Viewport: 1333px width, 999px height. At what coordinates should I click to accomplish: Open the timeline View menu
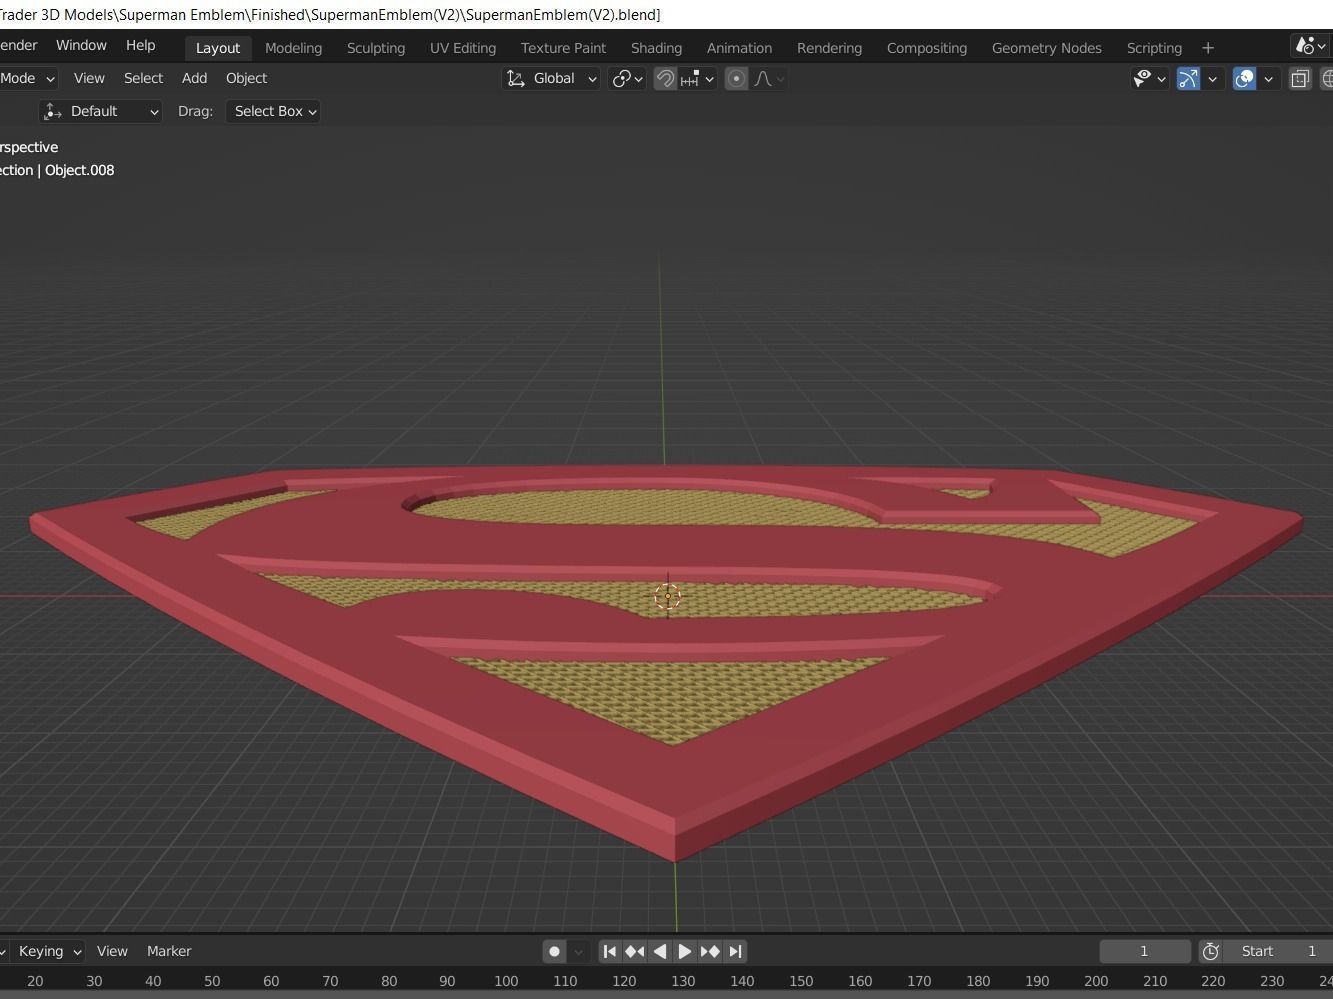coord(112,951)
